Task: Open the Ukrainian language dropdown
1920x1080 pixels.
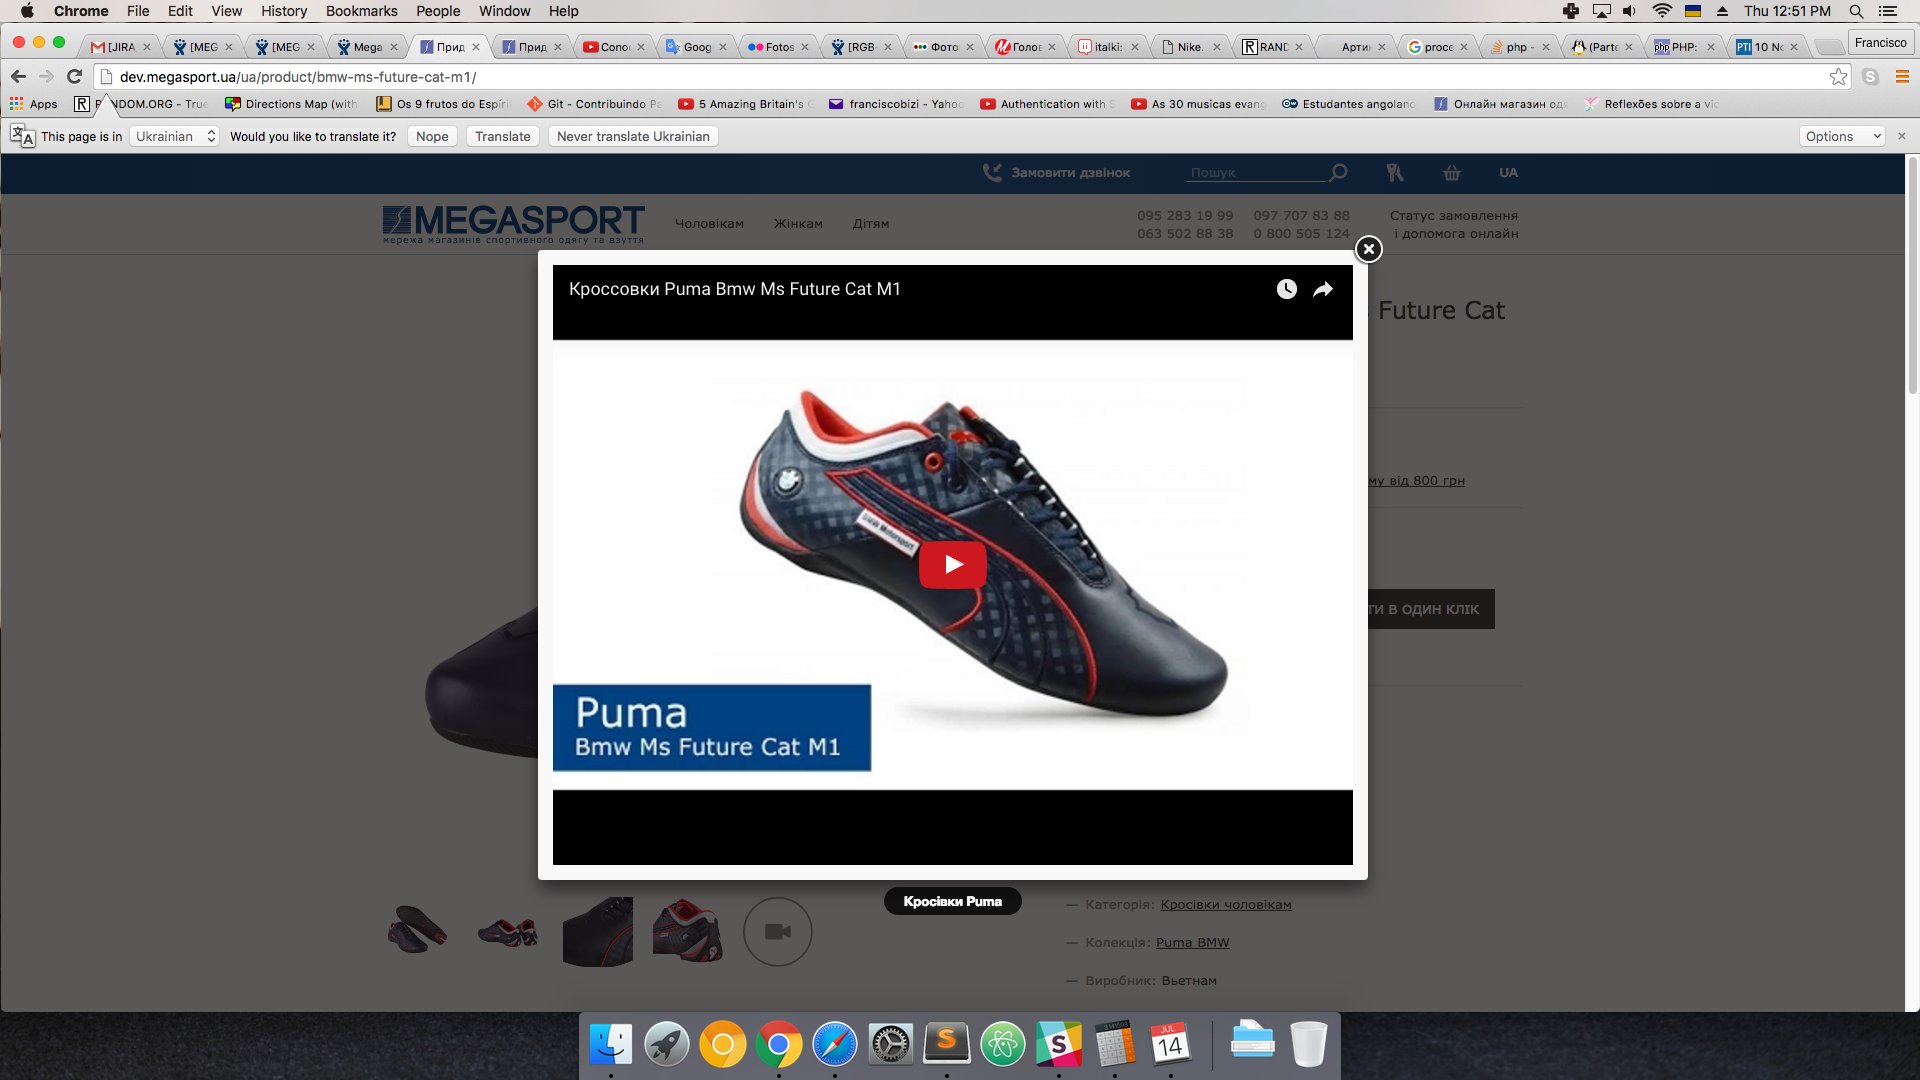Action: [175, 136]
